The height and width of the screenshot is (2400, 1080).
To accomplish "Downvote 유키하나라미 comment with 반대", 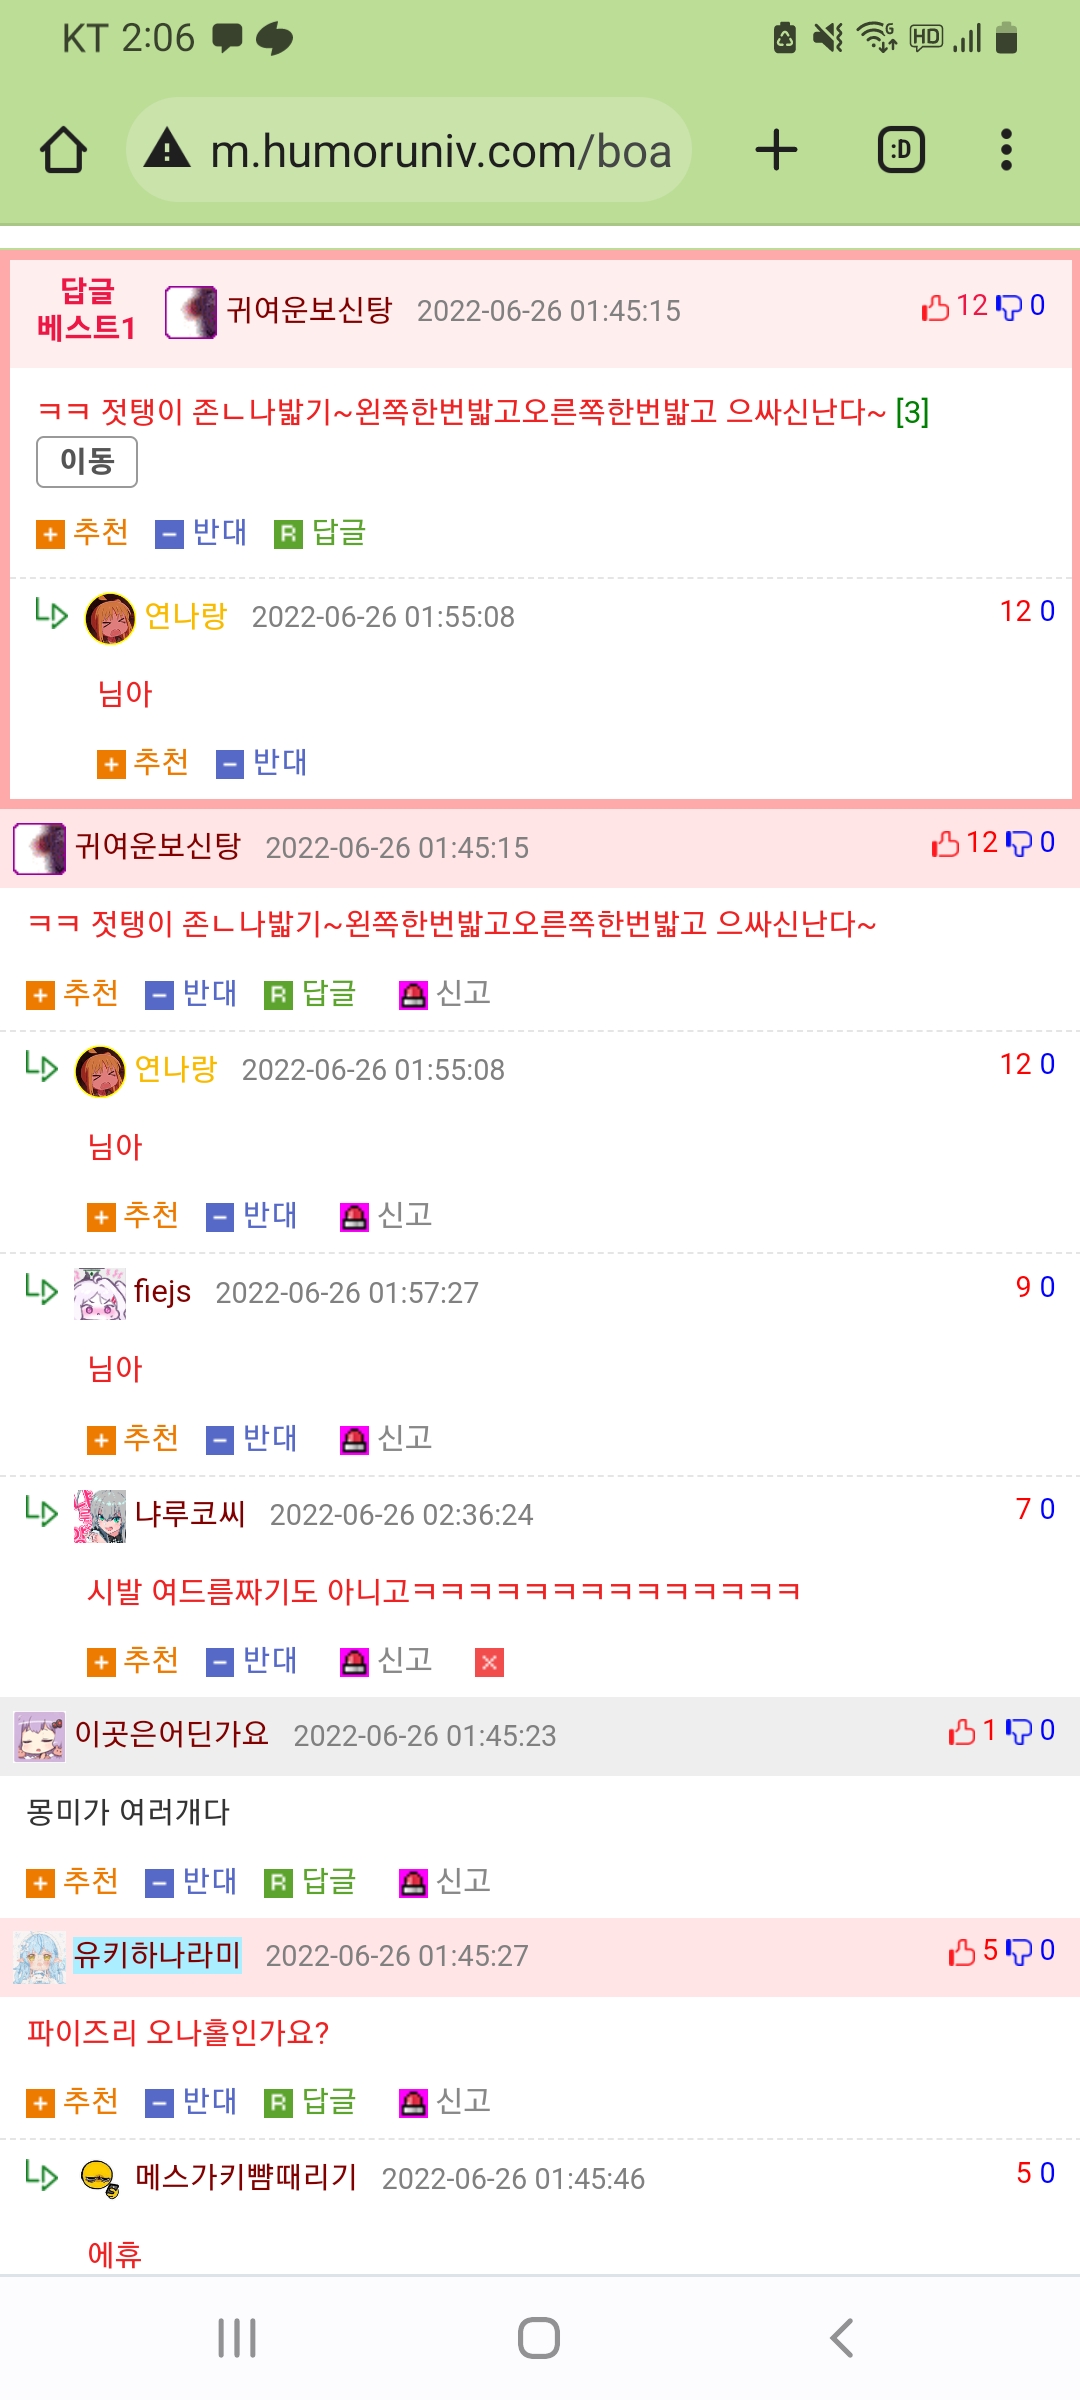I will click(191, 2102).
